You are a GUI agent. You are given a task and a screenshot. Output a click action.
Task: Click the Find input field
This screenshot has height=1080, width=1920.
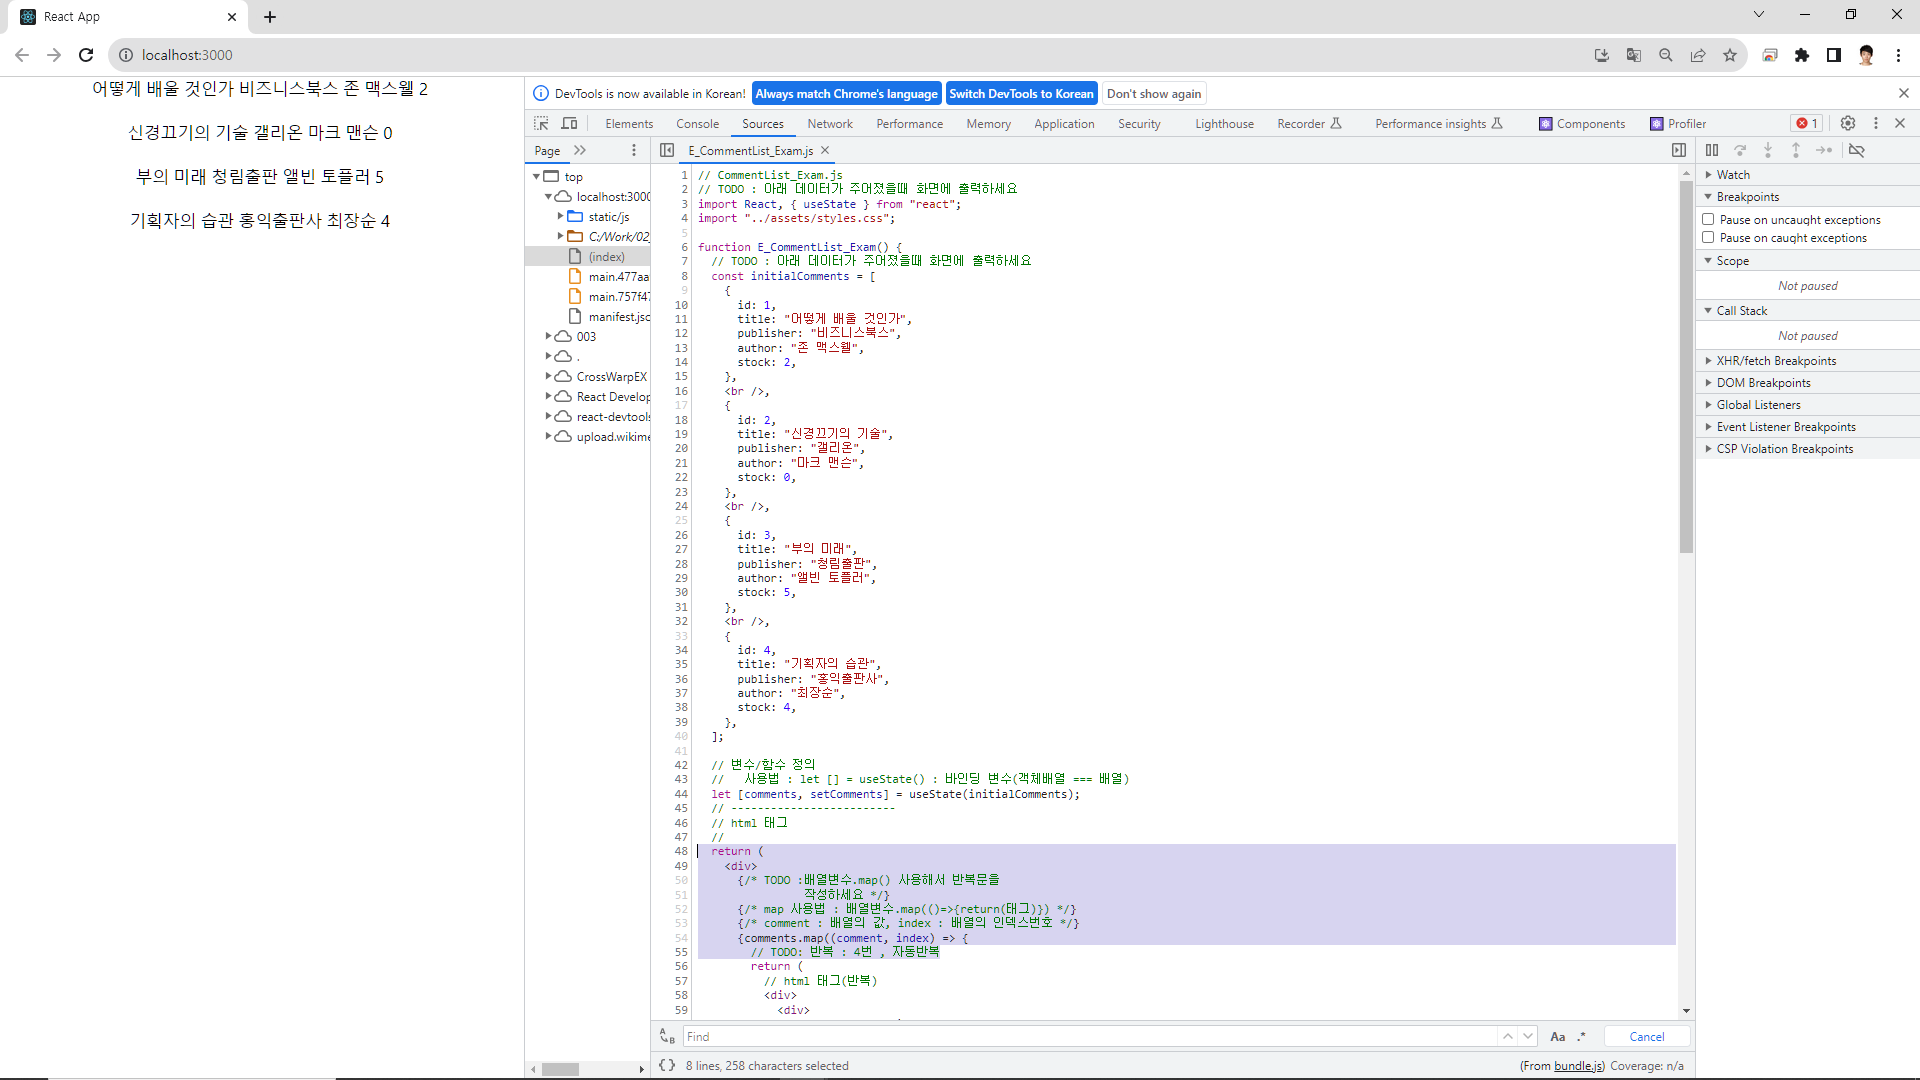point(1090,1037)
